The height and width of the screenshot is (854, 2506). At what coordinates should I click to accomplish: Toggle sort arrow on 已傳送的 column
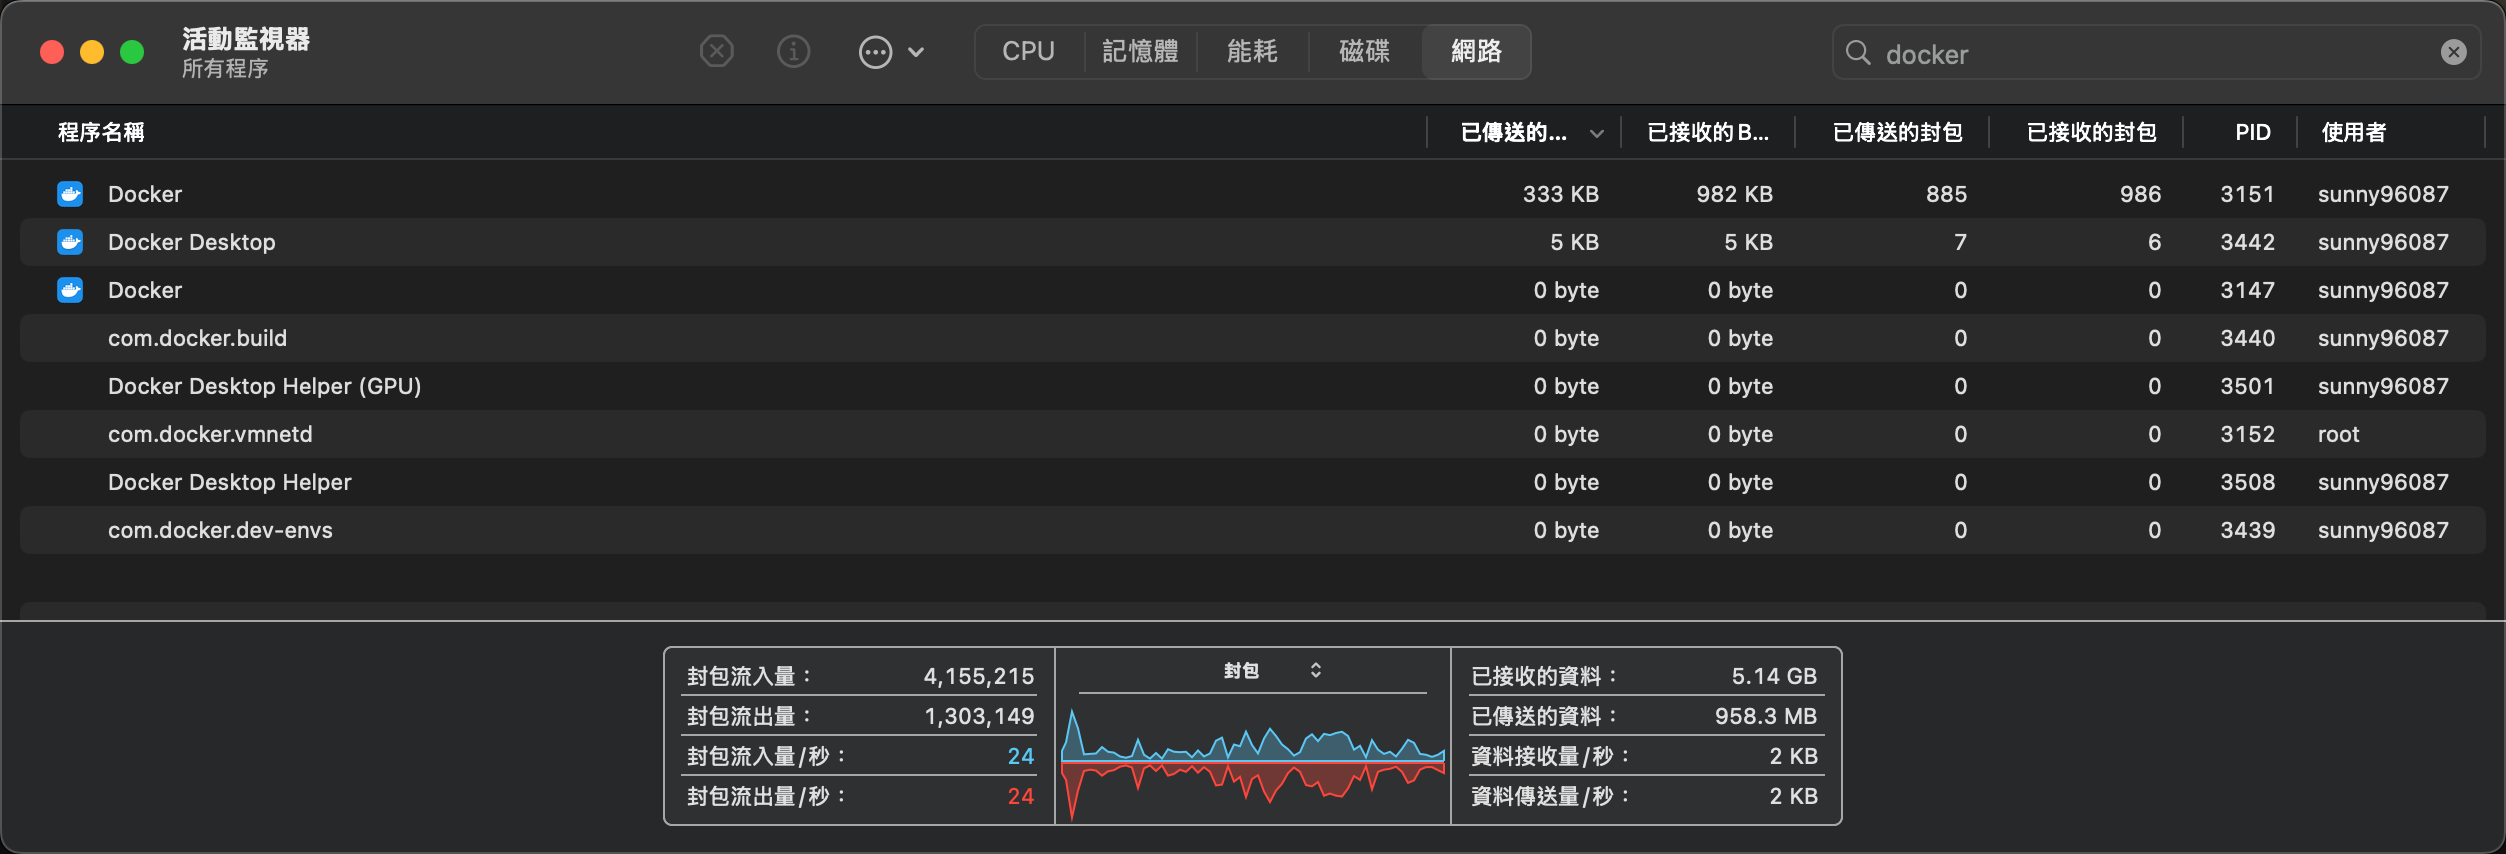[x=1596, y=133]
